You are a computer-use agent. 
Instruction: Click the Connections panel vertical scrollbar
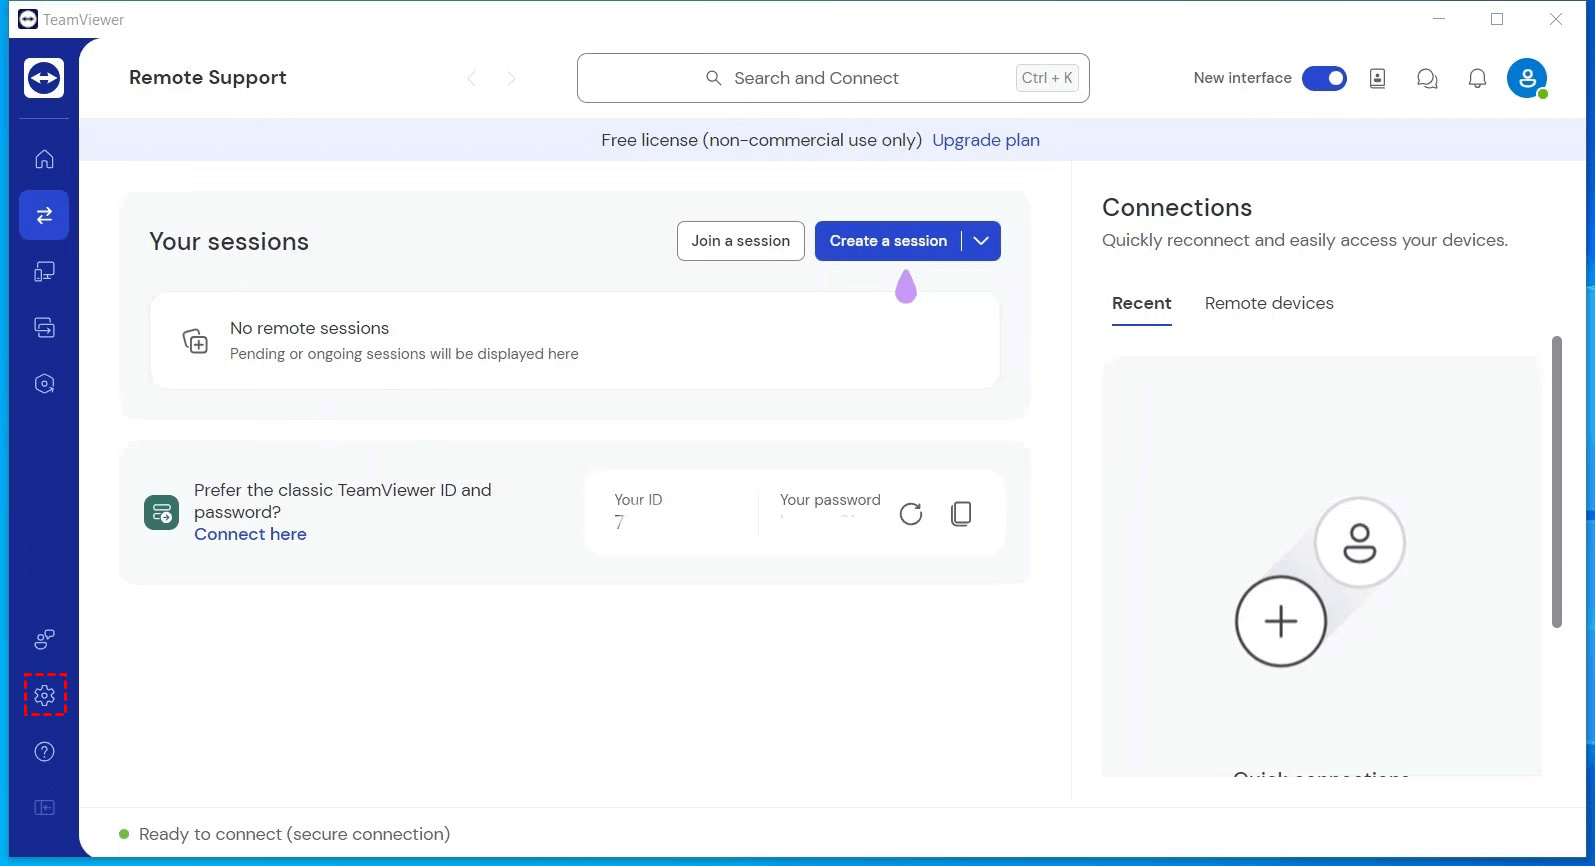[x=1556, y=482]
